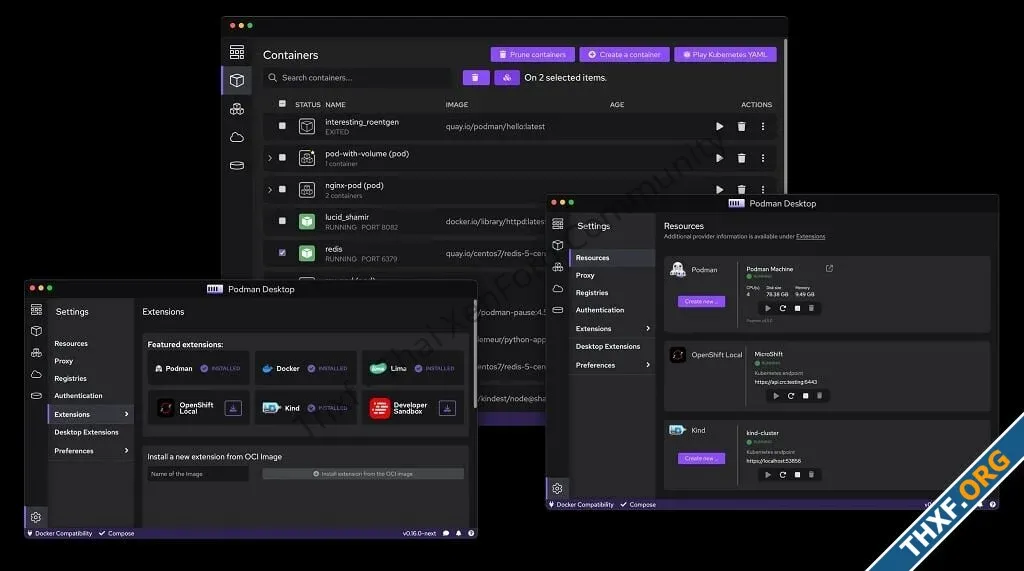Check the lucid_shamir container checkbox
The height and width of the screenshot is (571, 1024).
pos(282,221)
